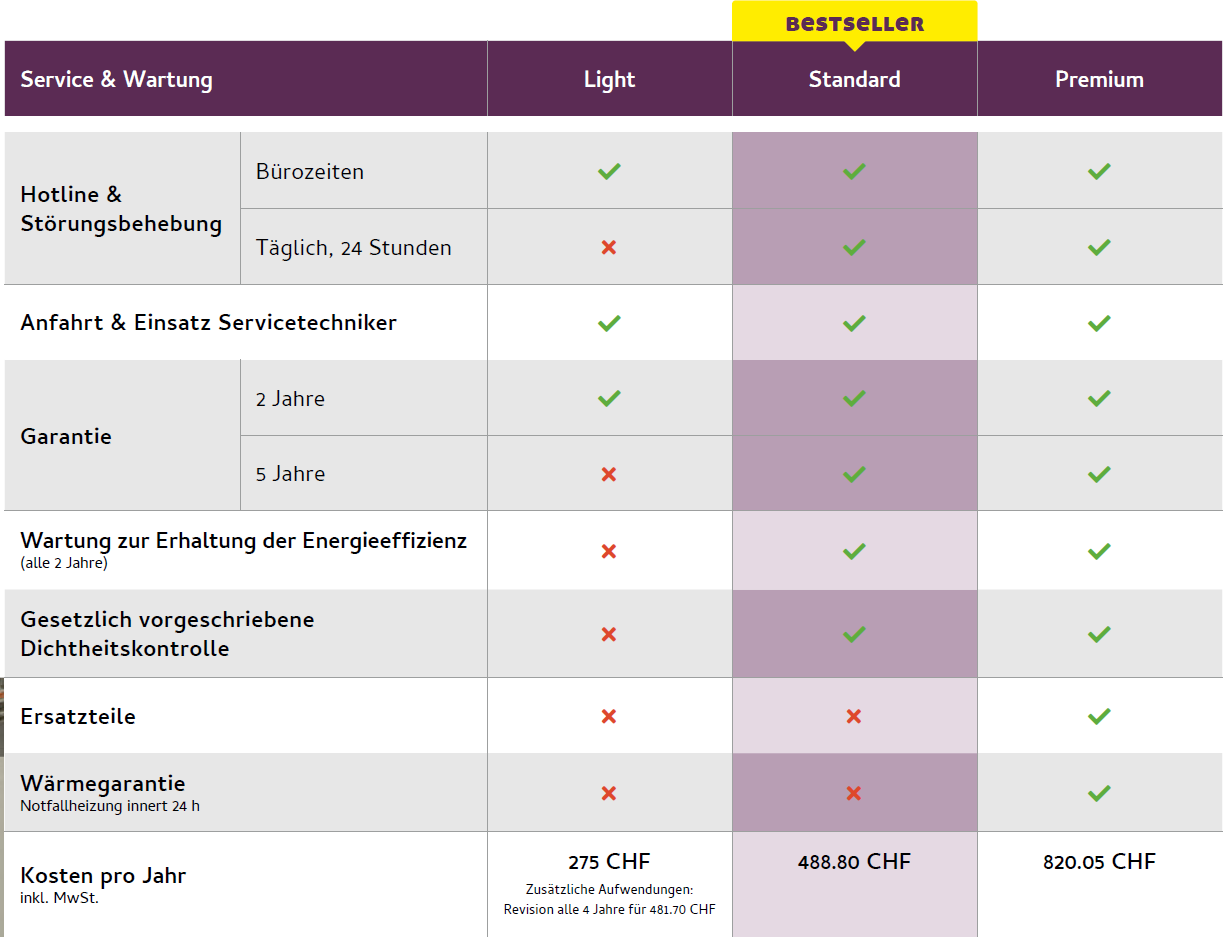This screenshot has height=937, width=1223.
Task: Click the Service & Wartung heading
Action: [x=116, y=79]
